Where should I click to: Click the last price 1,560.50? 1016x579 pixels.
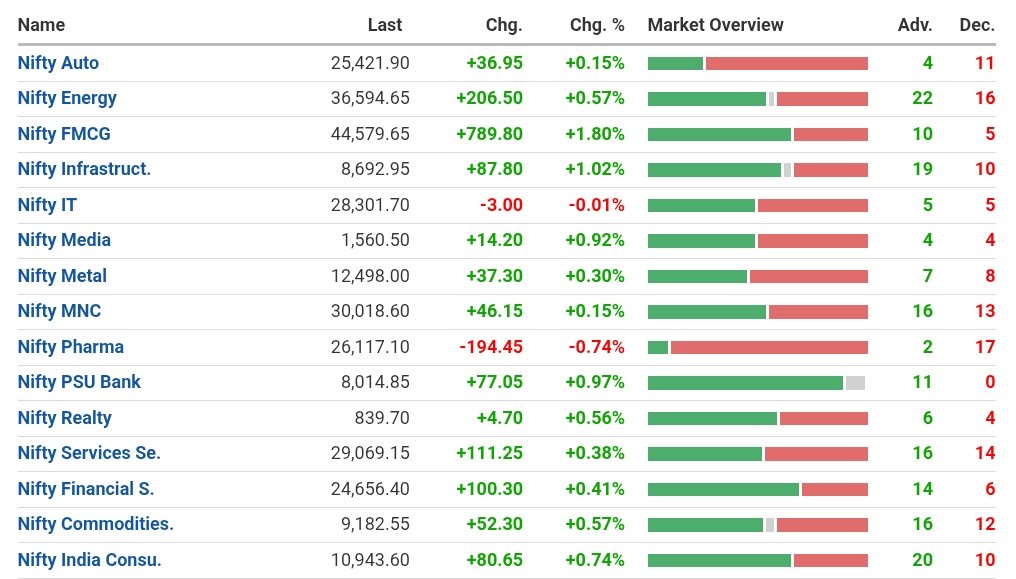click(x=375, y=240)
